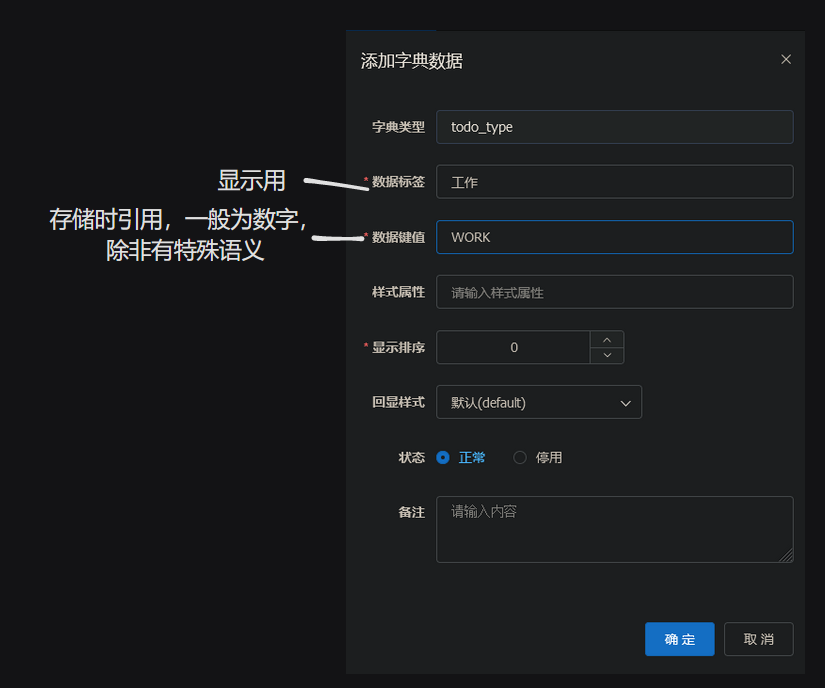This screenshot has height=688, width=825.
Task: Click the 添加字典数据 dialog title
Action: pos(412,61)
